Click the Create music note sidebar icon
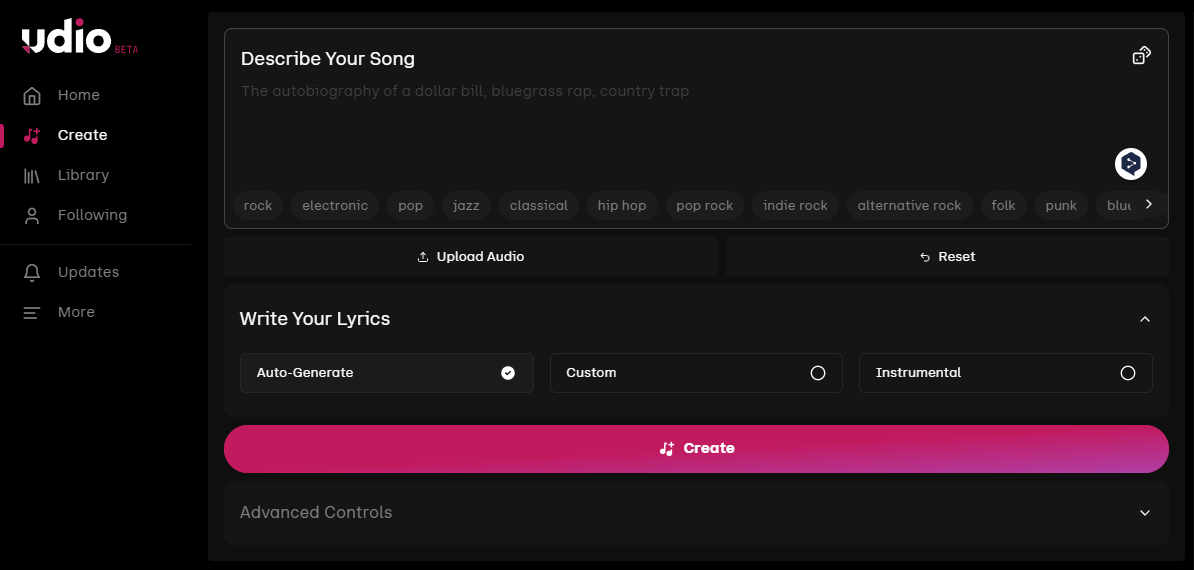This screenshot has width=1194, height=570. pos(32,136)
